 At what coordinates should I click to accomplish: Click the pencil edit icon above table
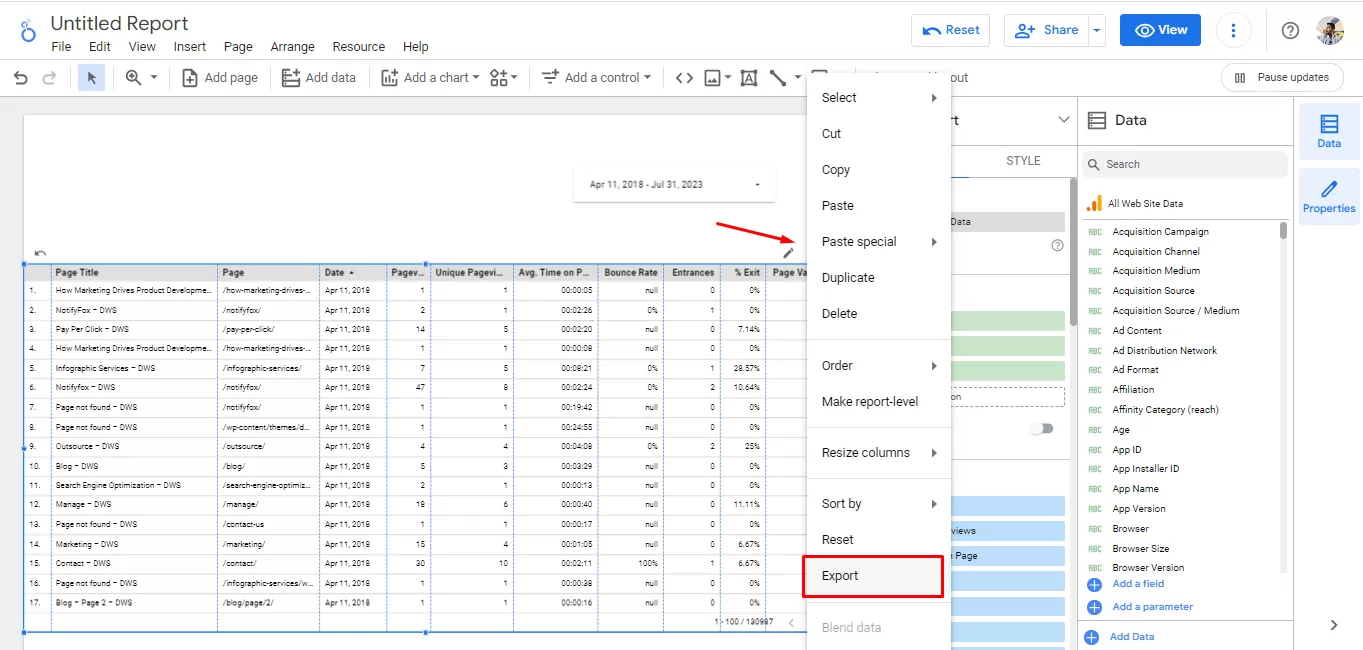(788, 253)
